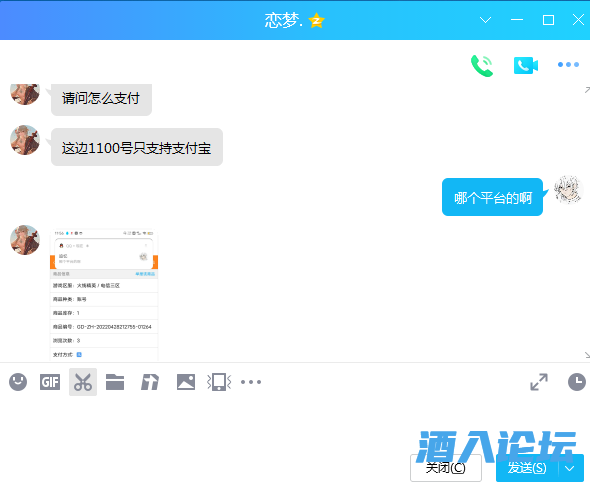The height and width of the screenshot is (489, 590).
Task: Click the Tencent Docs icon in toolbar
Action: click(150, 382)
